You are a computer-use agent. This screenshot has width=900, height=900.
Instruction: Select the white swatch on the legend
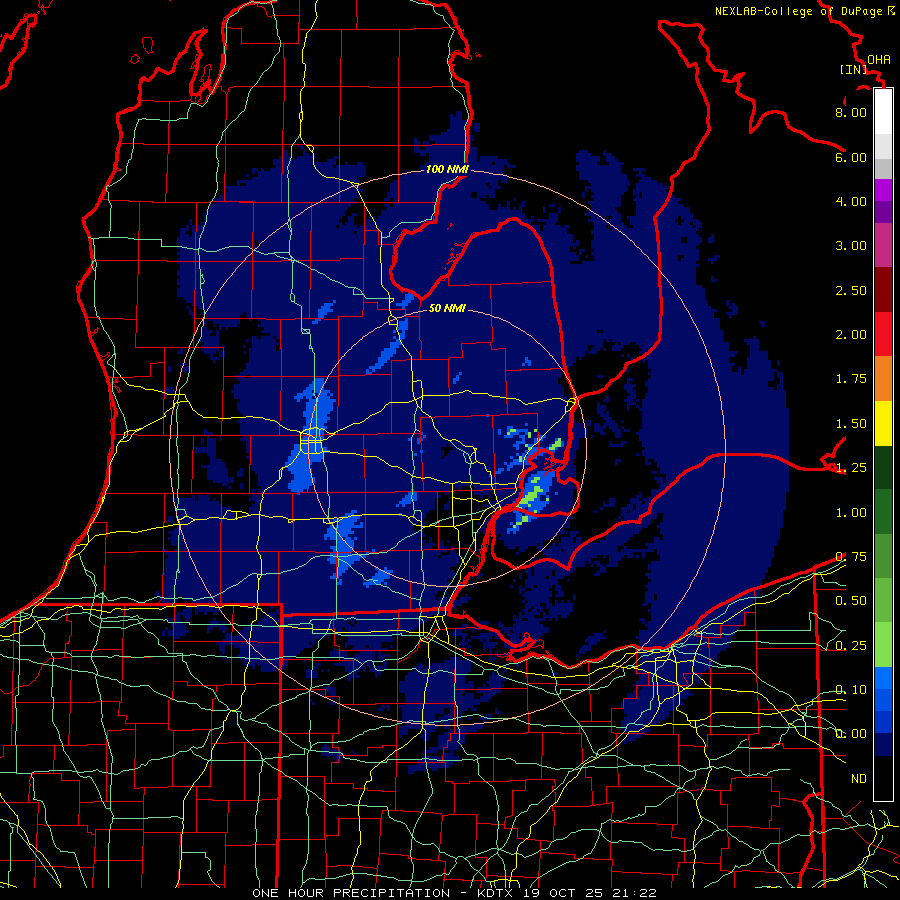click(x=883, y=111)
